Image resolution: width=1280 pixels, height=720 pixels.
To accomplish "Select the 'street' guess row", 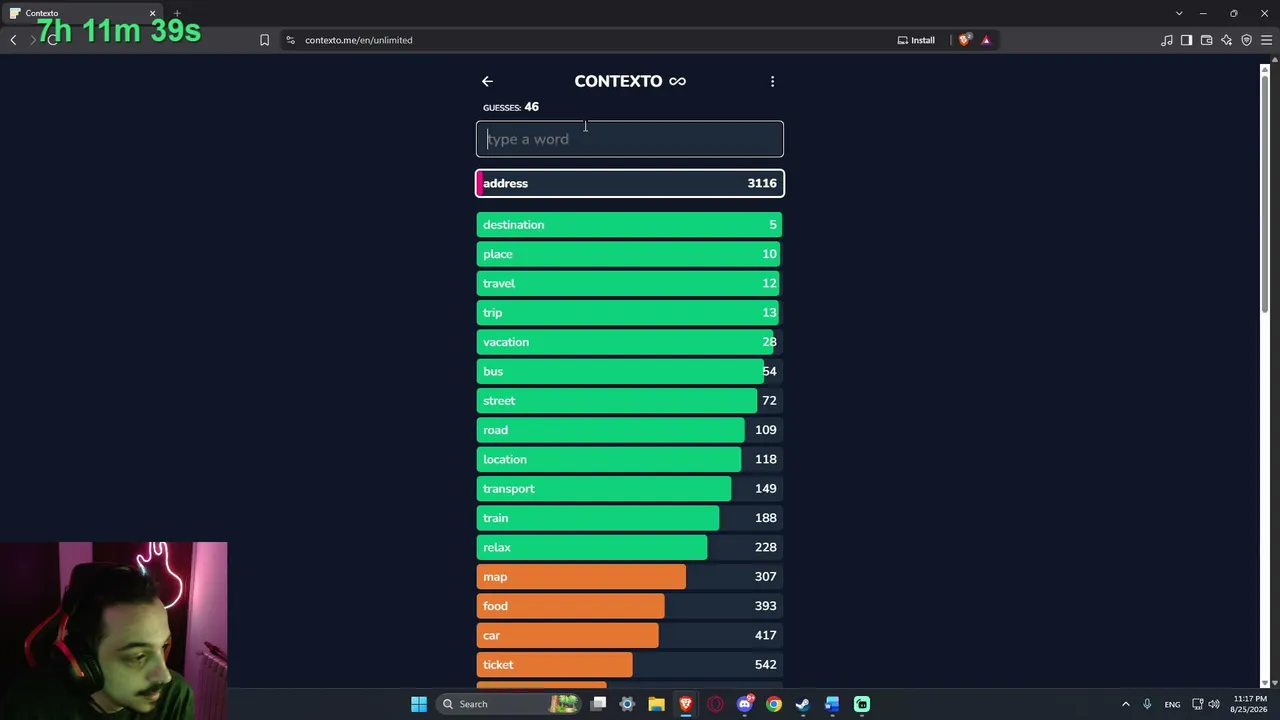I will click(630, 401).
